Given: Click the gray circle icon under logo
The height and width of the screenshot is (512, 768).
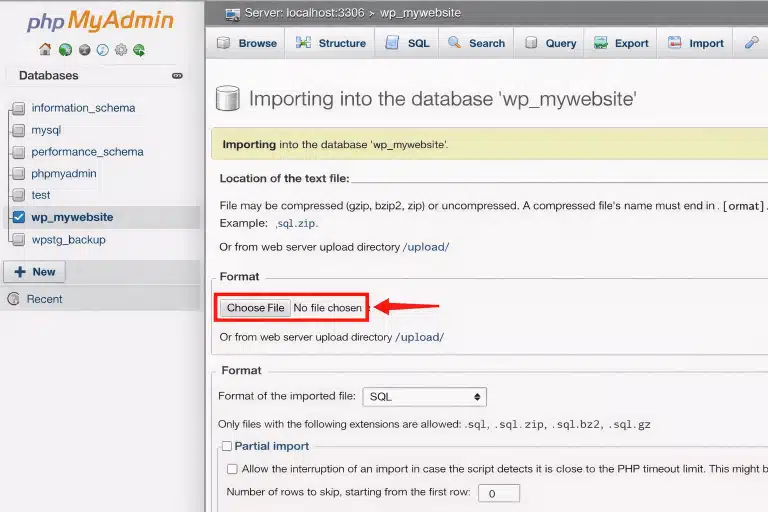Looking at the screenshot, I should (x=85, y=50).
